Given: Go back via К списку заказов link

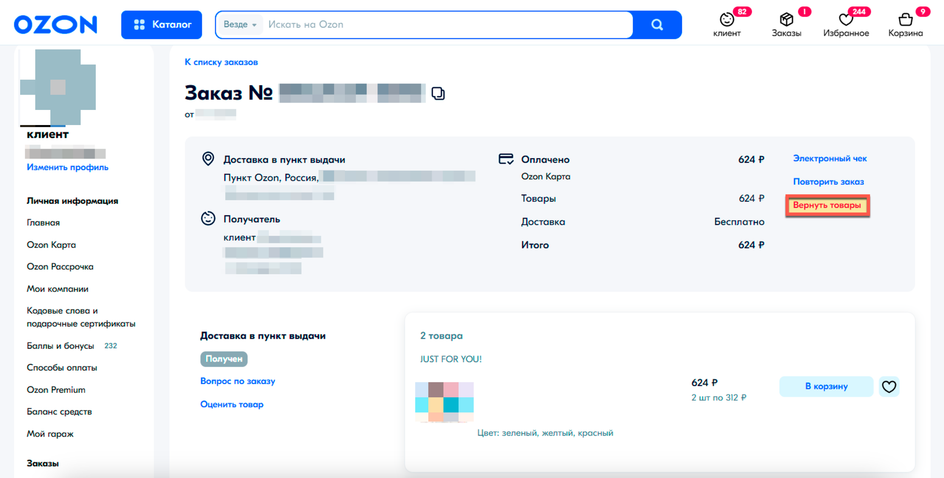Looking at the screenshot, I should pos(221,62).
